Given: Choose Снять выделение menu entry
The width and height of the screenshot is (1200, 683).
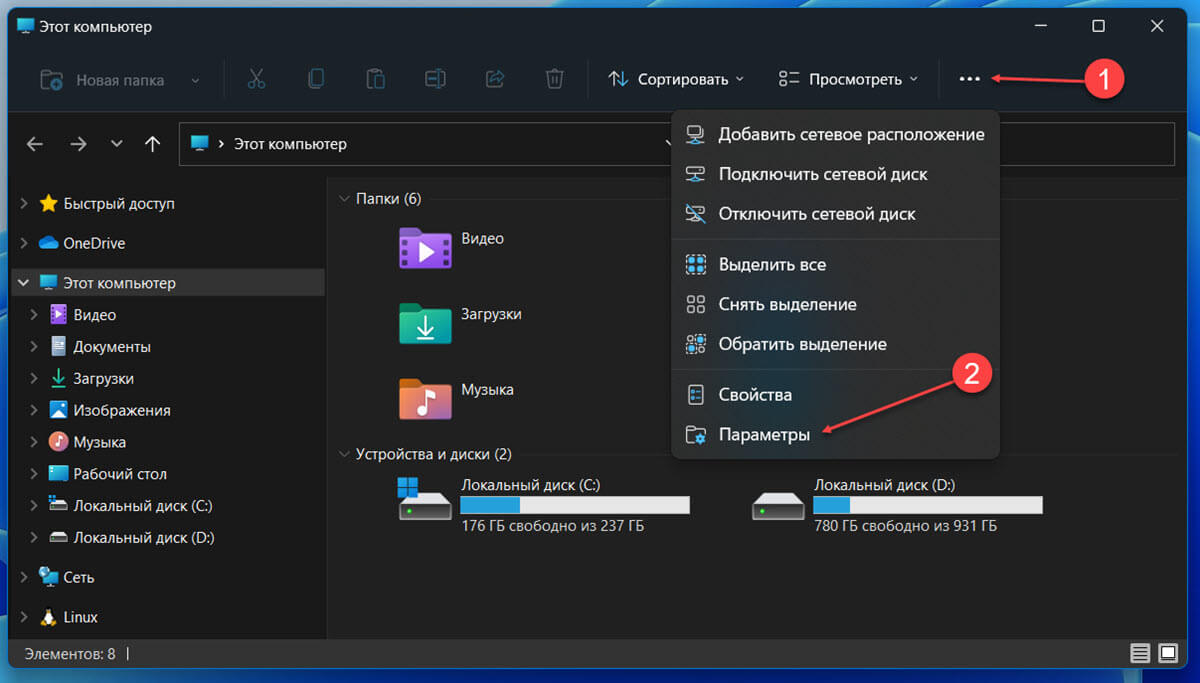Looking at the screenshot, I should (x=835, y=304).
